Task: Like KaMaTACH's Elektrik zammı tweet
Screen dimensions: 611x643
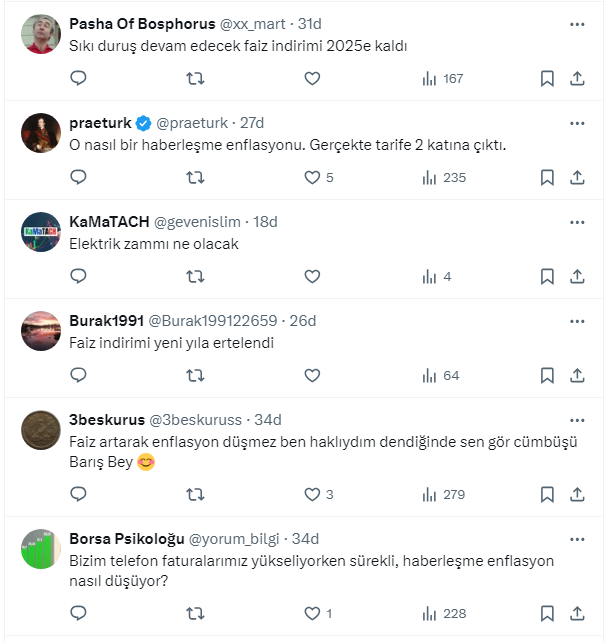Action: coord(312,276)
